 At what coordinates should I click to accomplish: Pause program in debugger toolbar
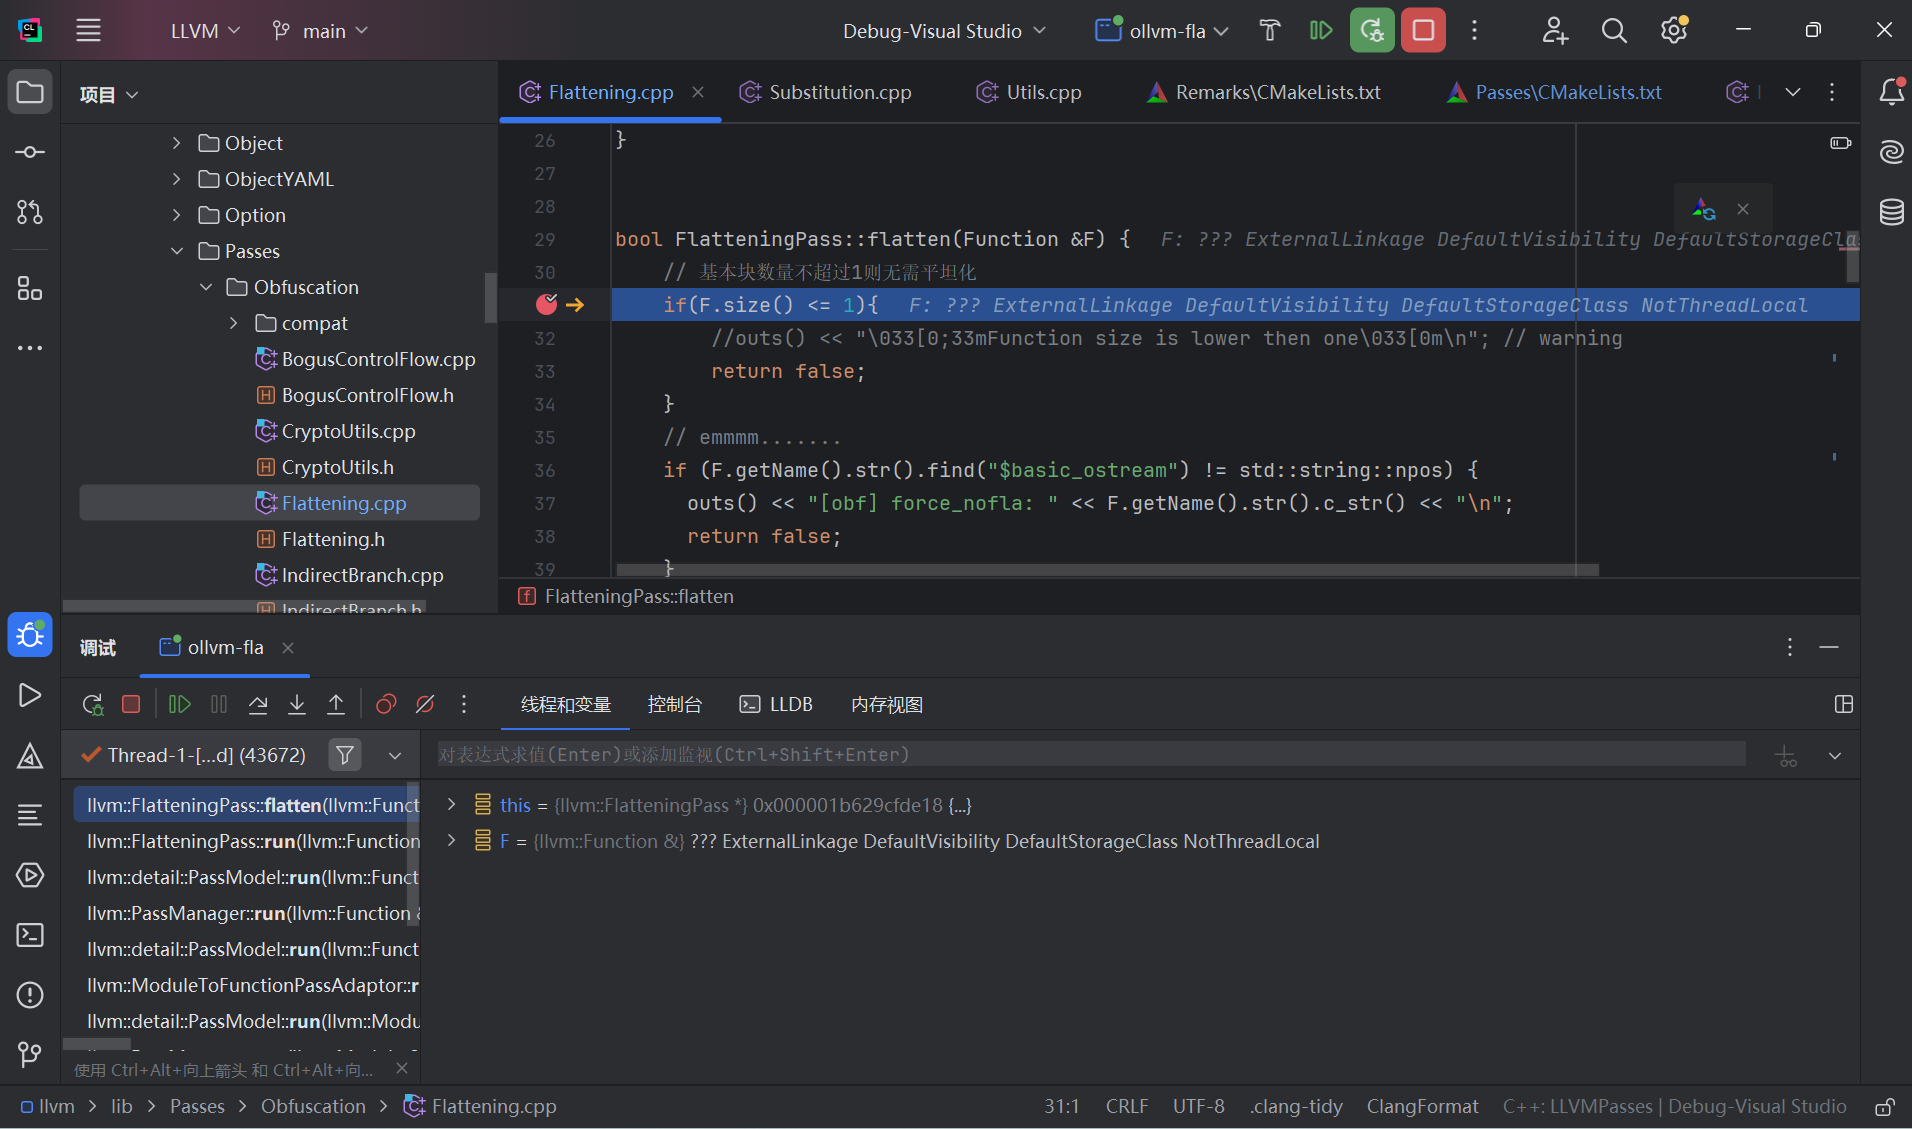[219, 704]
